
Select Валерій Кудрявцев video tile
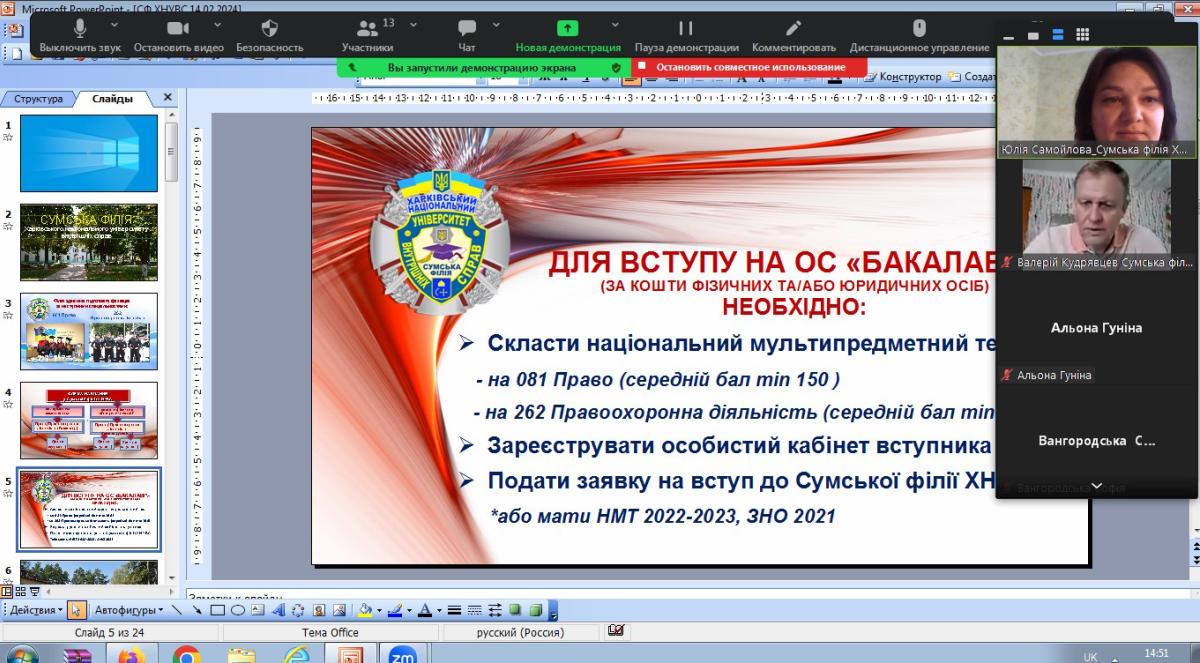tap(1097, 214)
